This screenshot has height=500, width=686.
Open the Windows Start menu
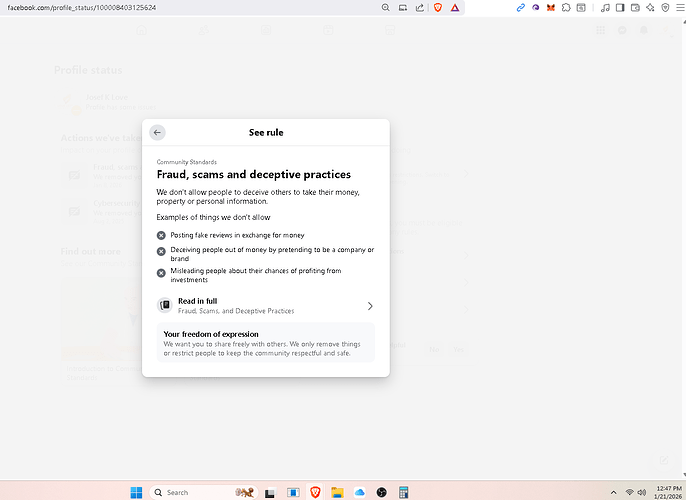click(x=137, y=492)
